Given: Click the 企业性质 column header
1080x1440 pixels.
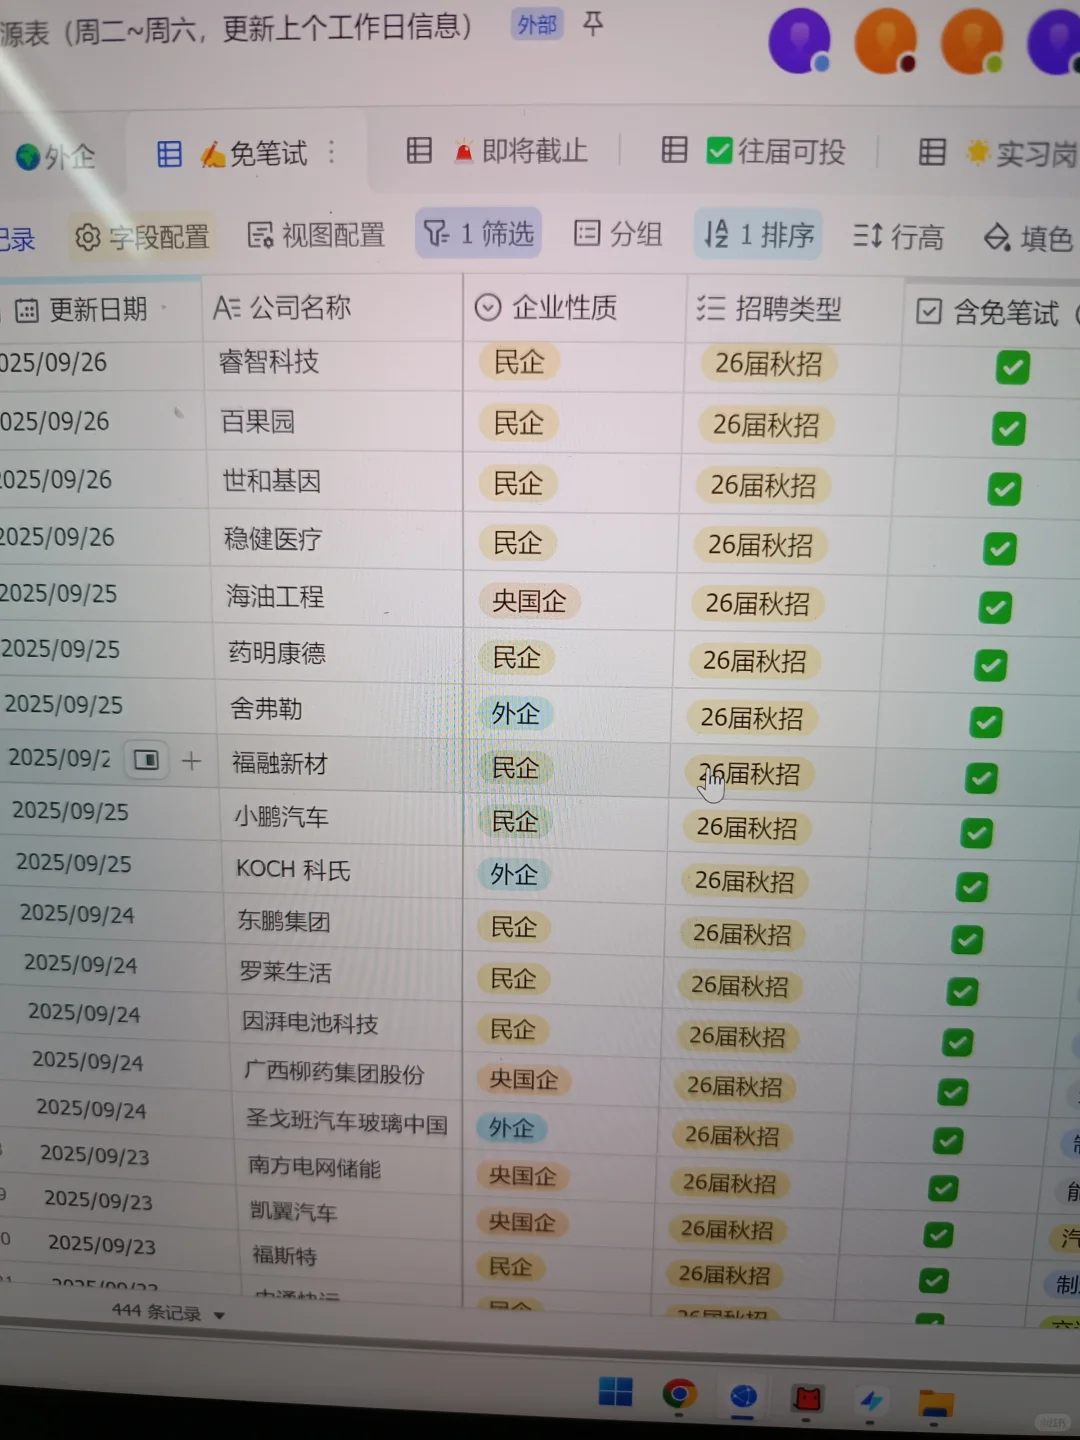Looking at the screenshot, I should tap(574, 308).
